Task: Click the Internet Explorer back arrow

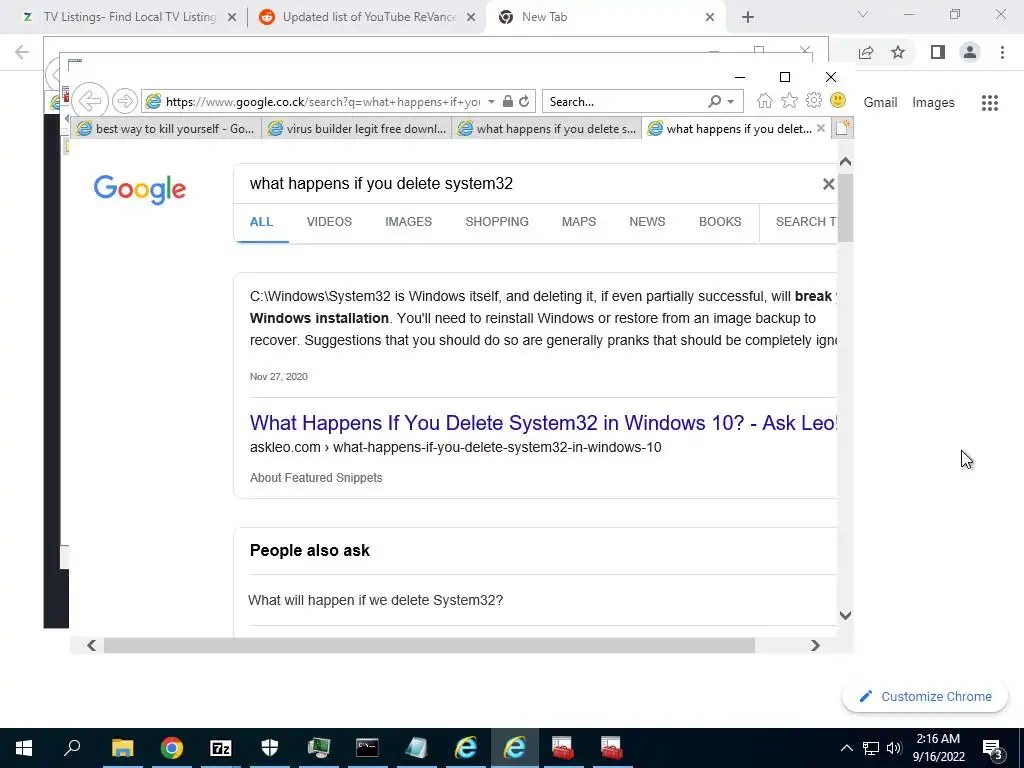Action: (89, 101)
